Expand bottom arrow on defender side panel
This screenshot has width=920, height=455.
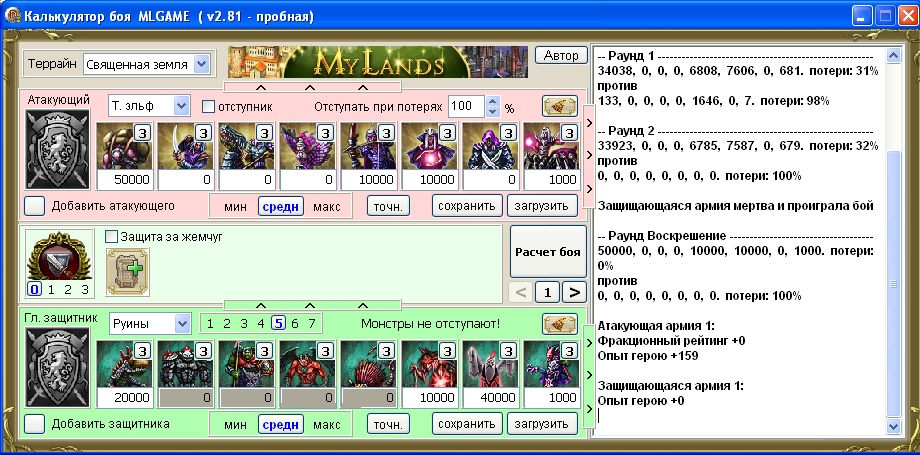click(589, 409)
